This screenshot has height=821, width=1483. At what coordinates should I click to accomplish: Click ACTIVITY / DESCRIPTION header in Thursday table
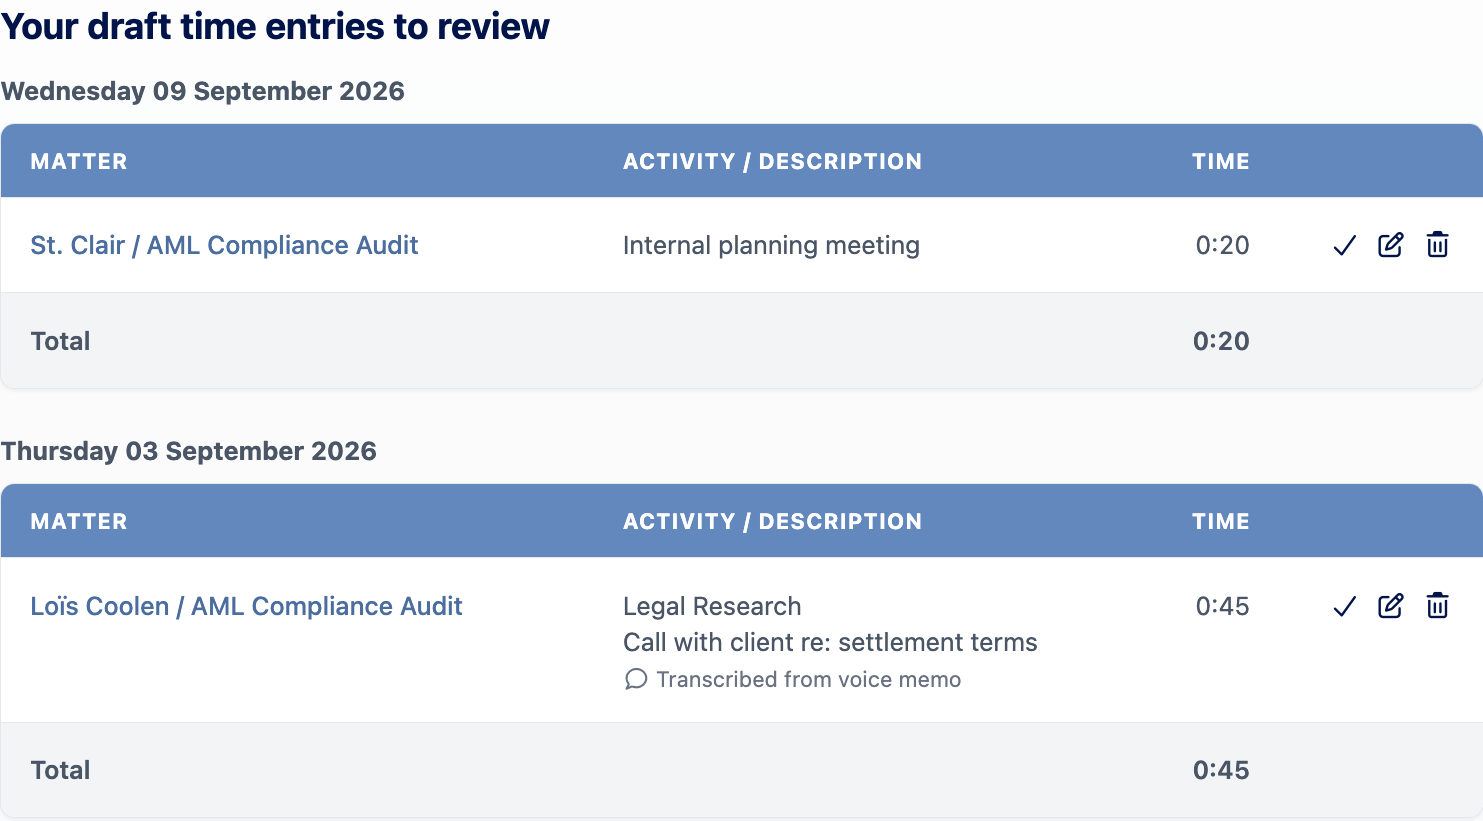(x=772, y=521)
